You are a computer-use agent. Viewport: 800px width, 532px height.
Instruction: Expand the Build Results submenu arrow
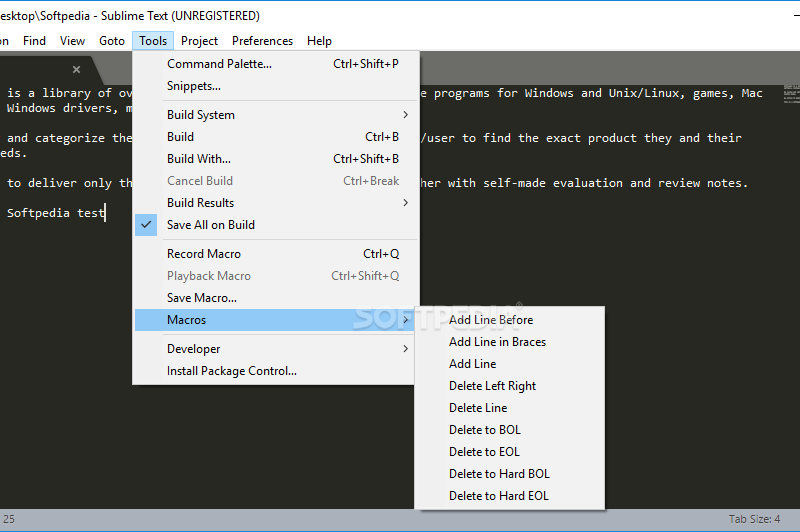[406, 203]
